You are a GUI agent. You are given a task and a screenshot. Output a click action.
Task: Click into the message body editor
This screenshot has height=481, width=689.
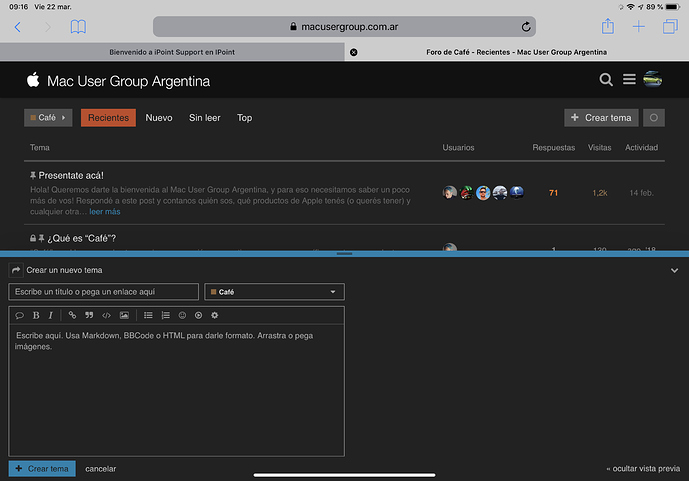tap(177, 390)
